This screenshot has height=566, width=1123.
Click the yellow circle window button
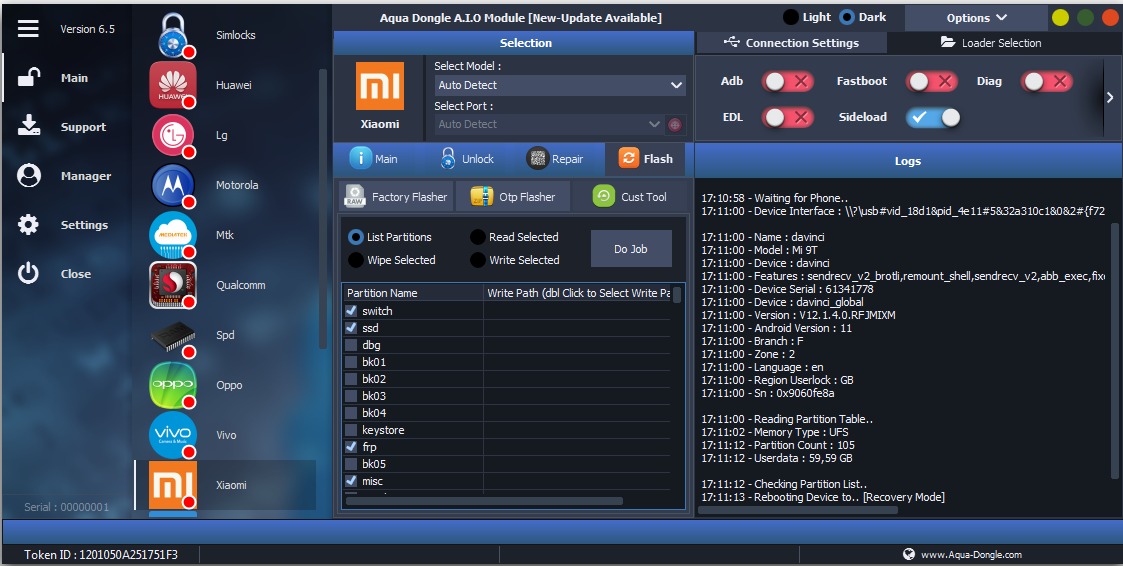[x=1060, y=17]
